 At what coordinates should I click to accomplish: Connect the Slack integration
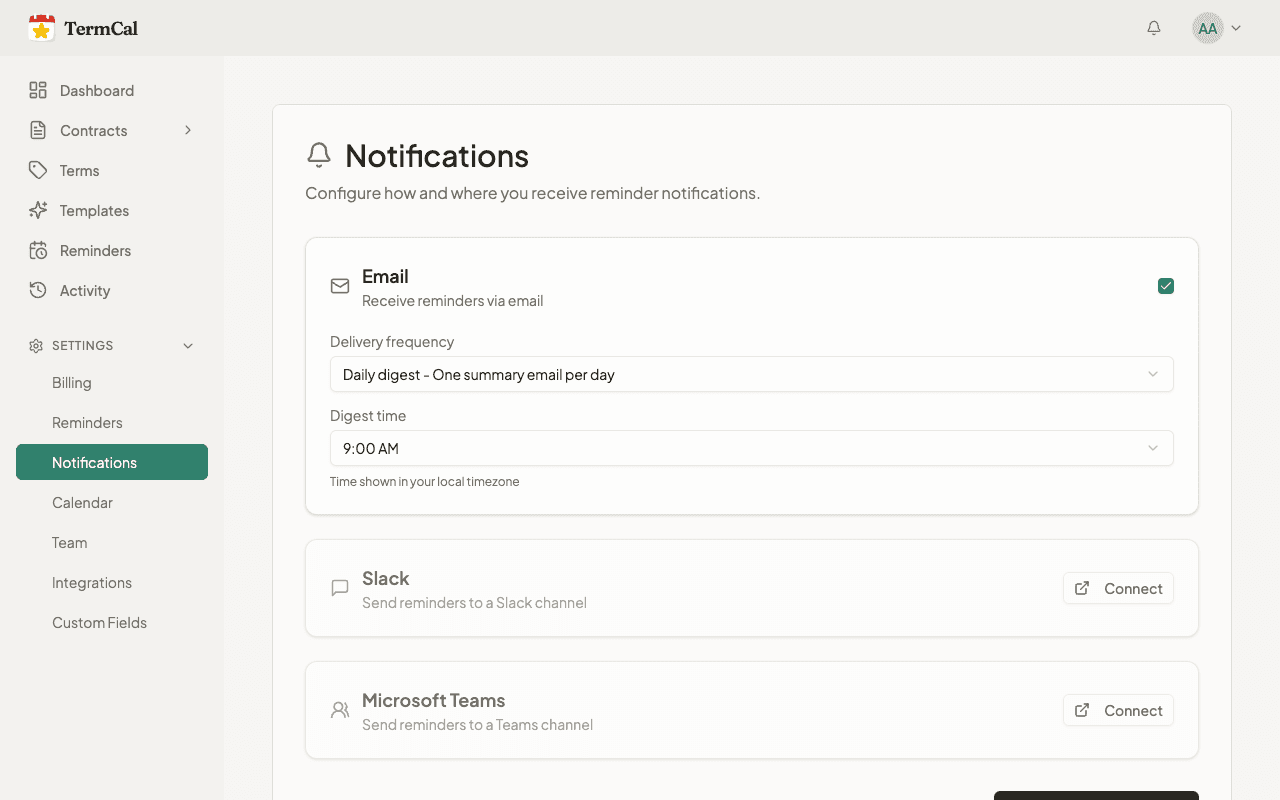coord(1118,589)
